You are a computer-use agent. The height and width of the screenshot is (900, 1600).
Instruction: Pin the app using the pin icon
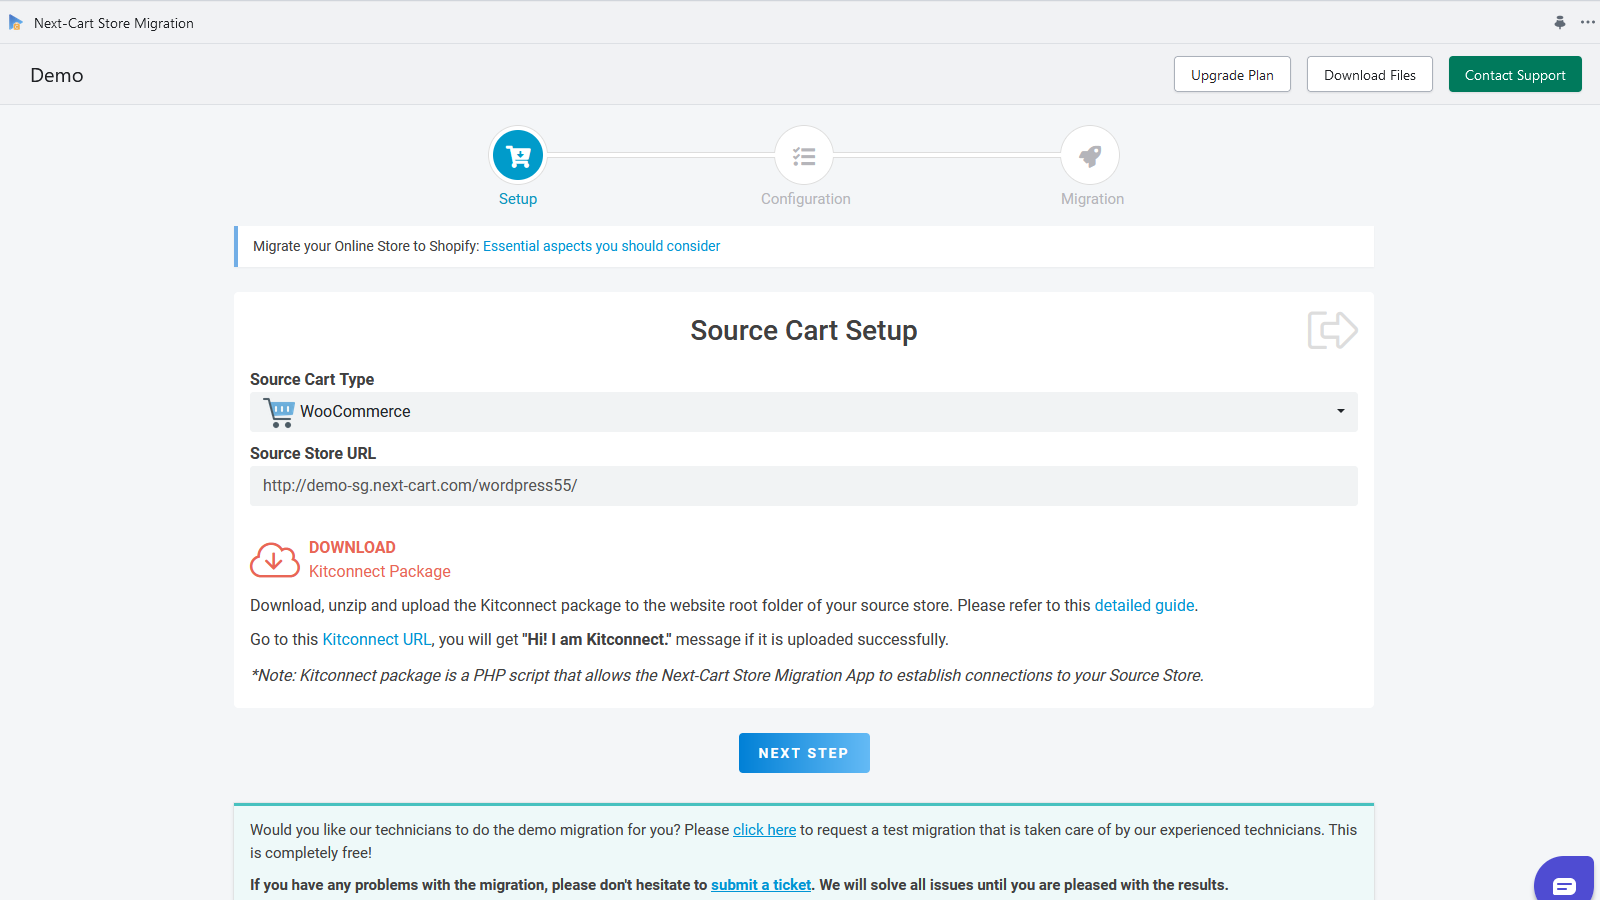[x=1560, y=22]
